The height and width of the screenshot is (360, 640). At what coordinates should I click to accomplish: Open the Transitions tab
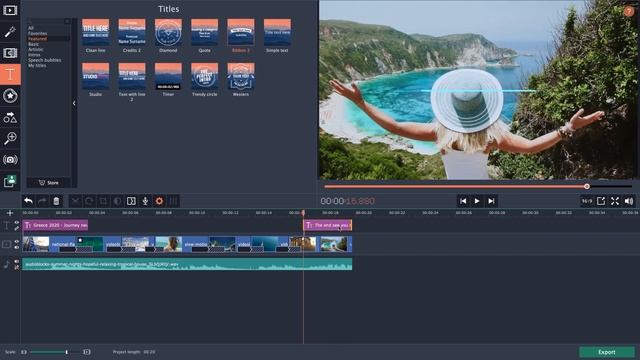(10, 53)
